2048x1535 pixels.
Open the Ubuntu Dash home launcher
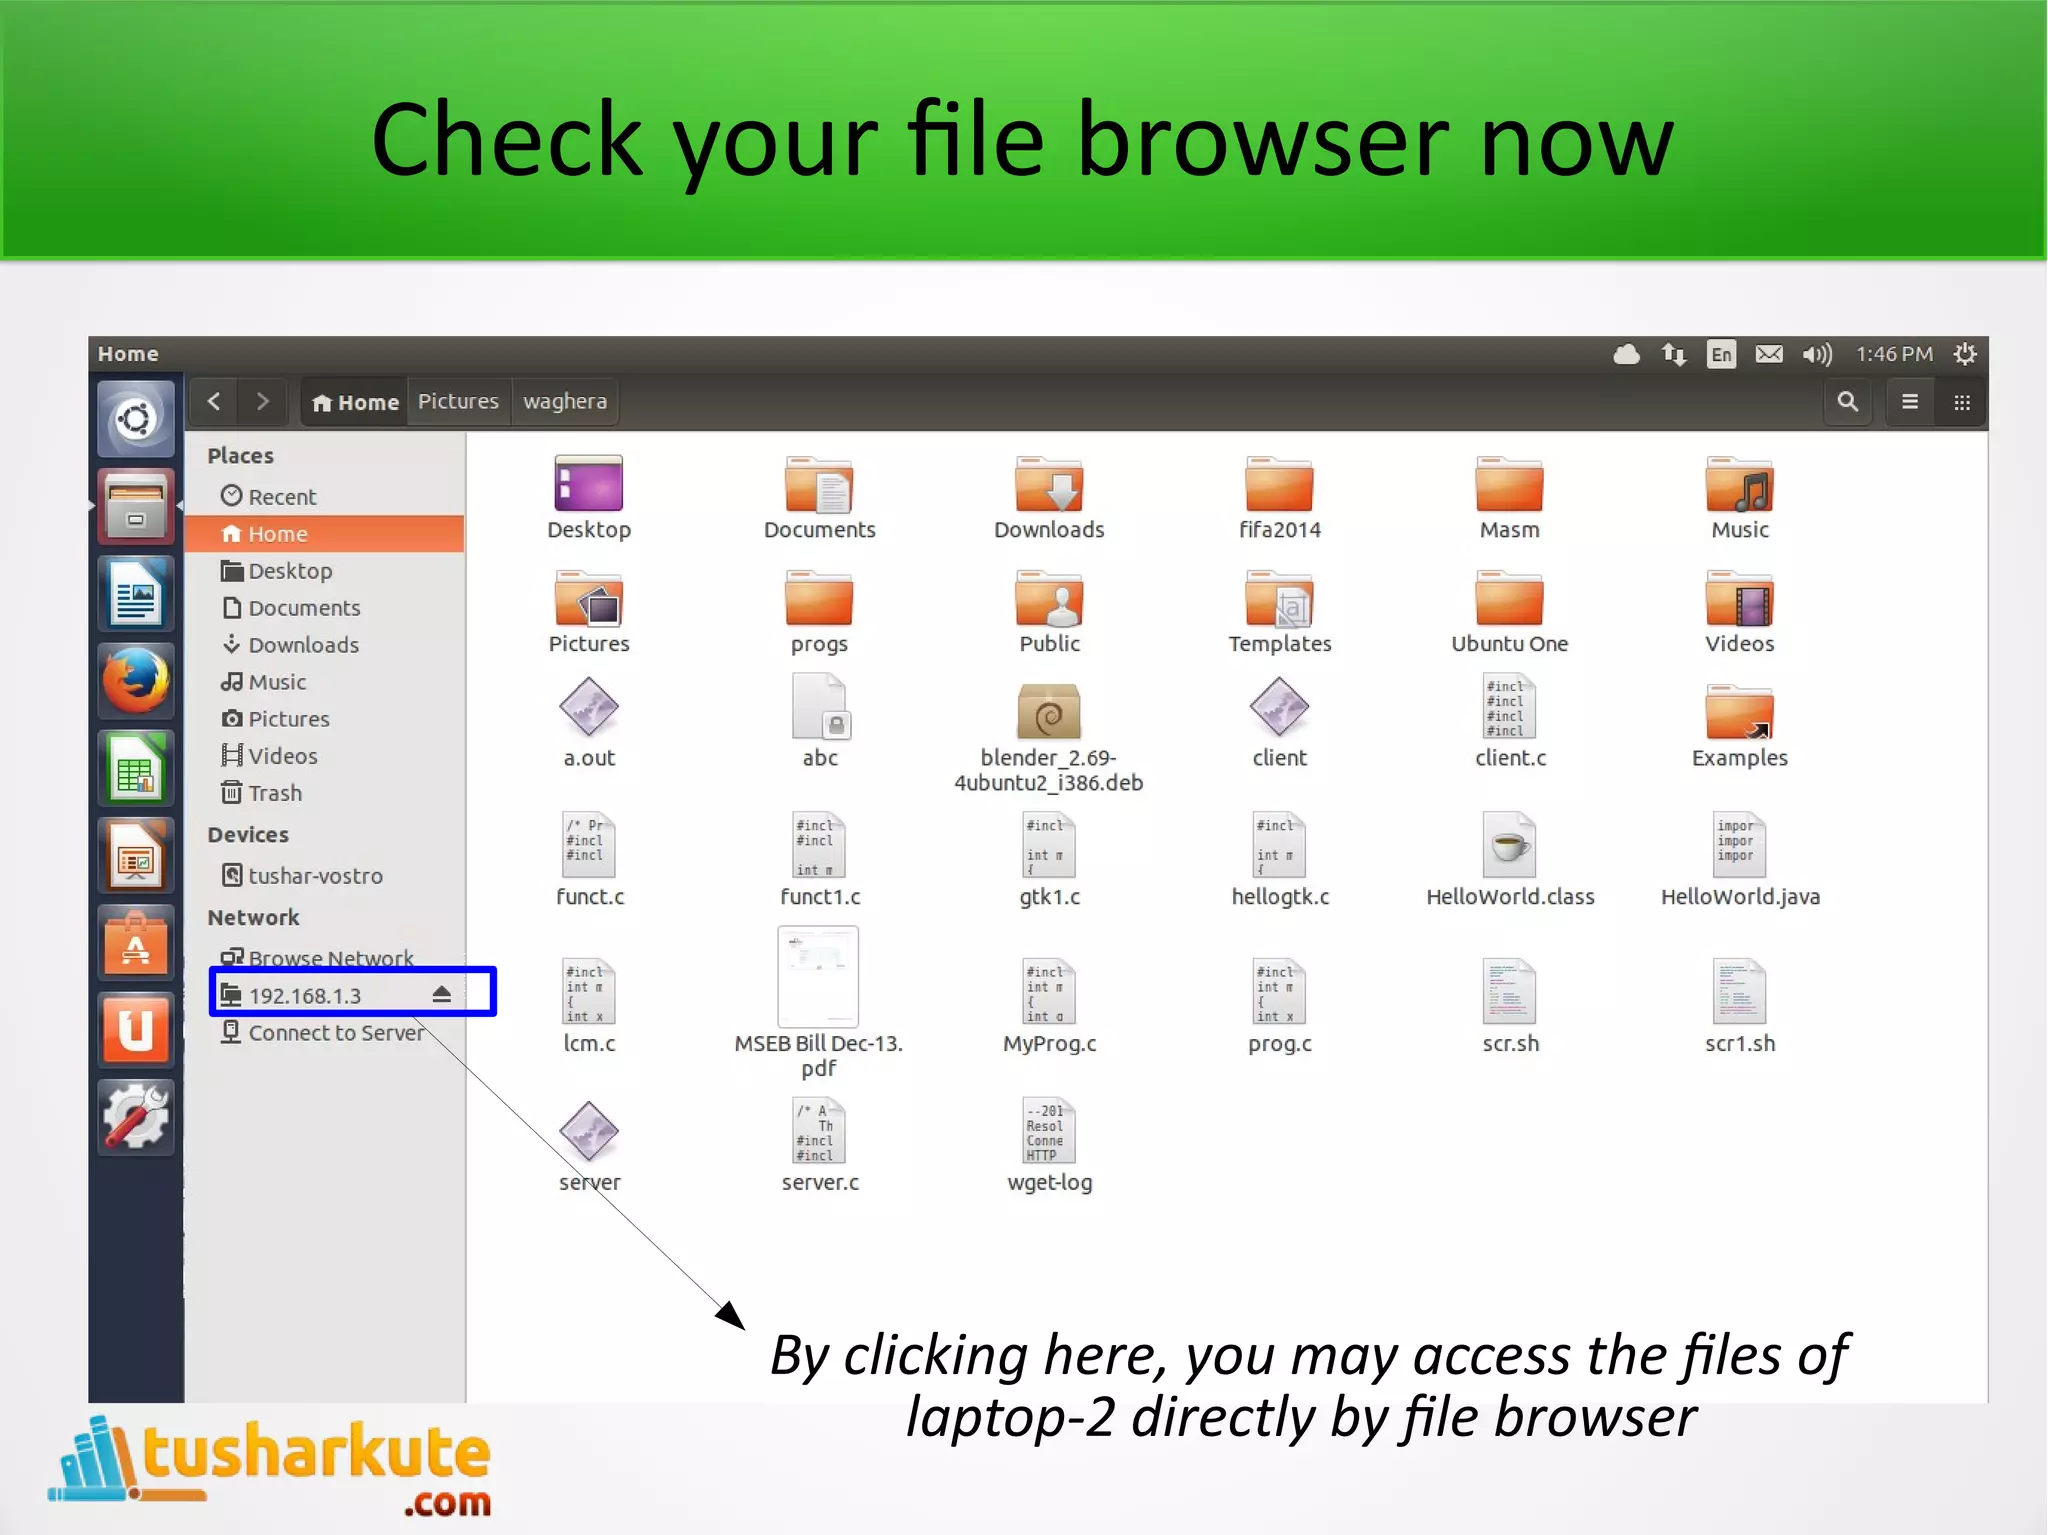136,419
